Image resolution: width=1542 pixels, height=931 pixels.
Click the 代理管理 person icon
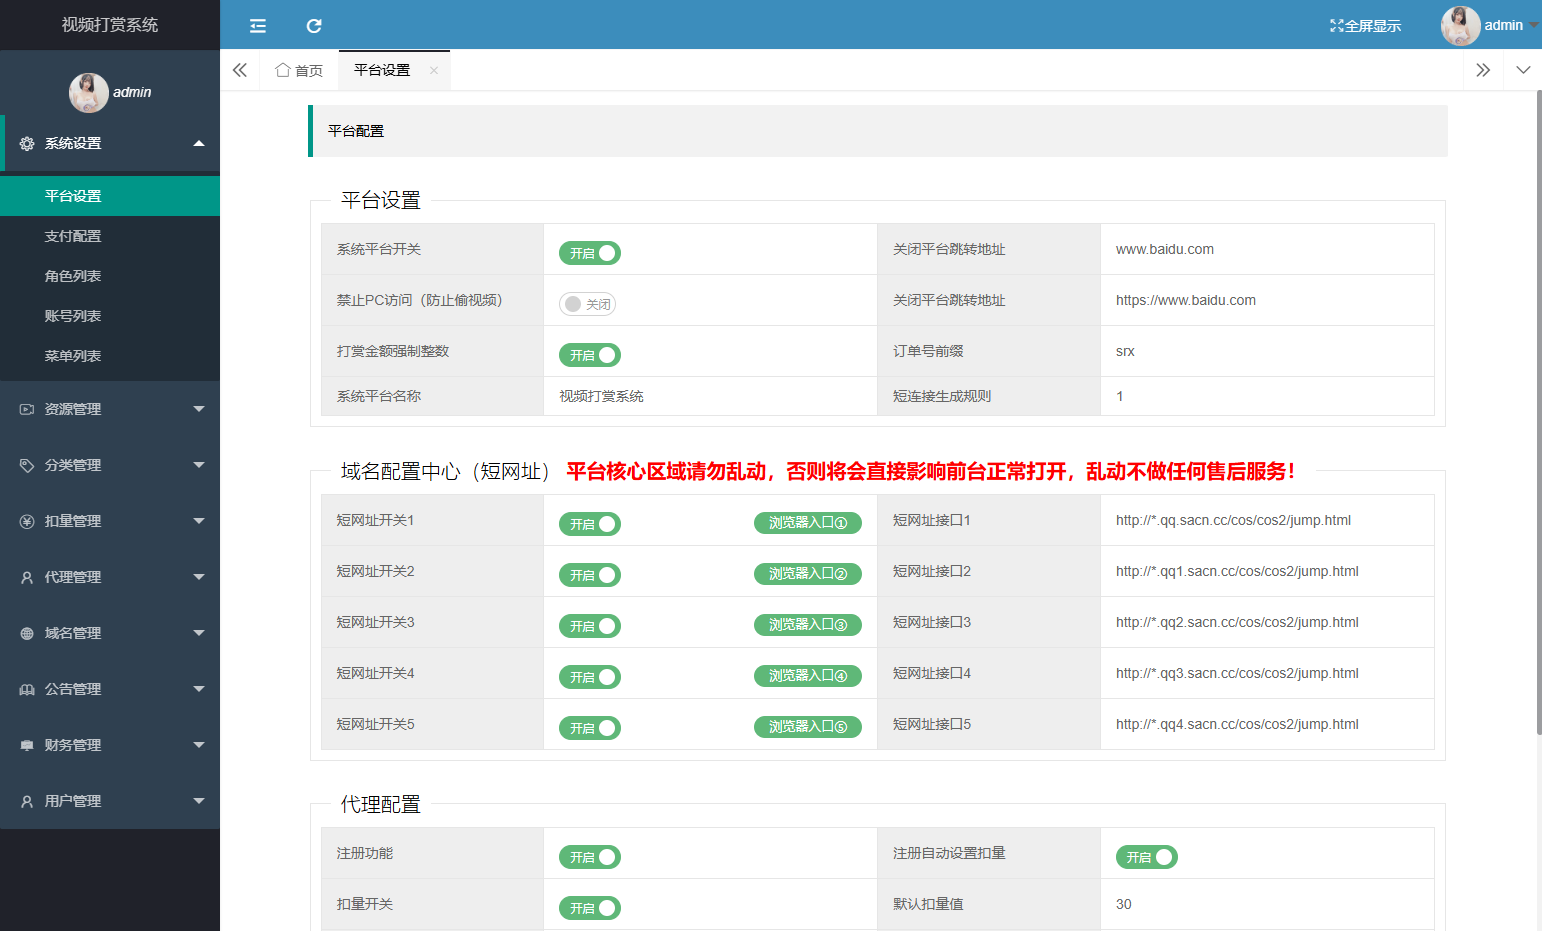[x=27, y=577]
